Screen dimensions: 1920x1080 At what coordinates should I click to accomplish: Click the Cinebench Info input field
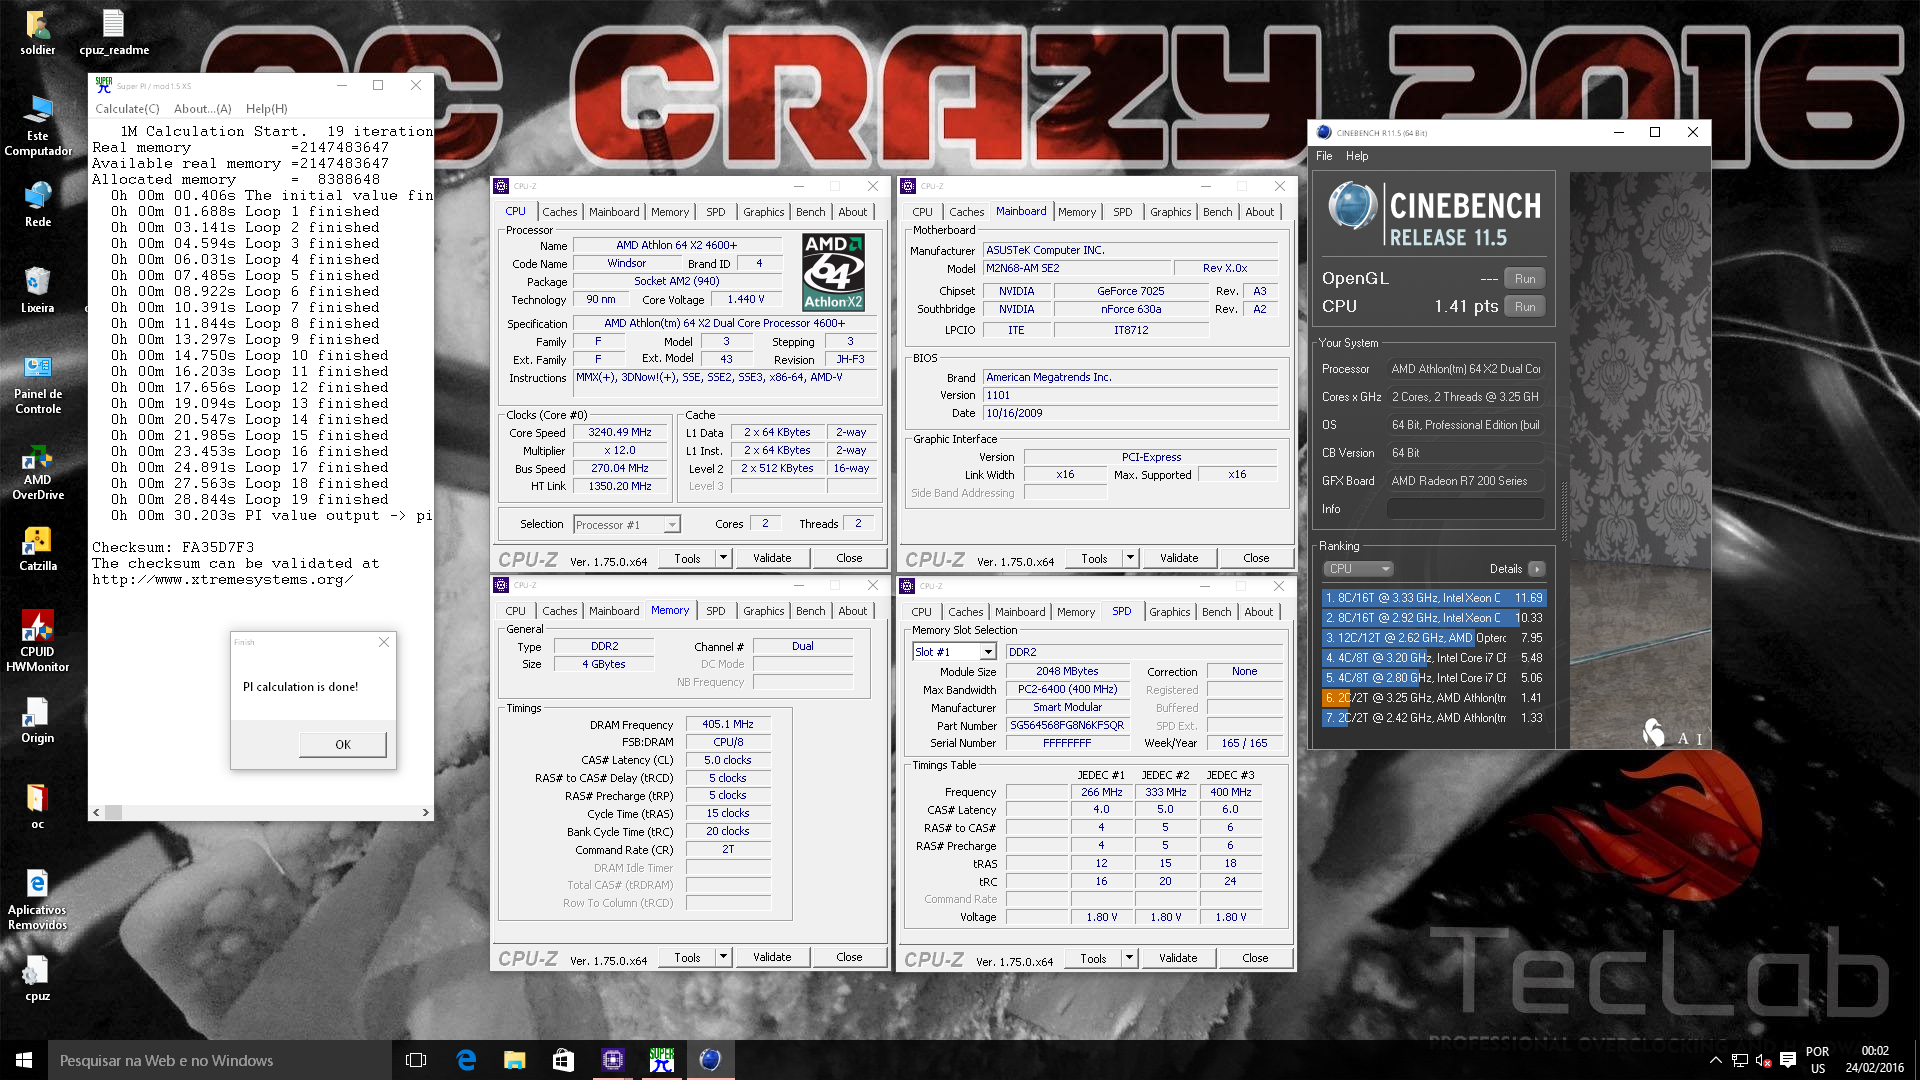click(x=1465, y=509)
